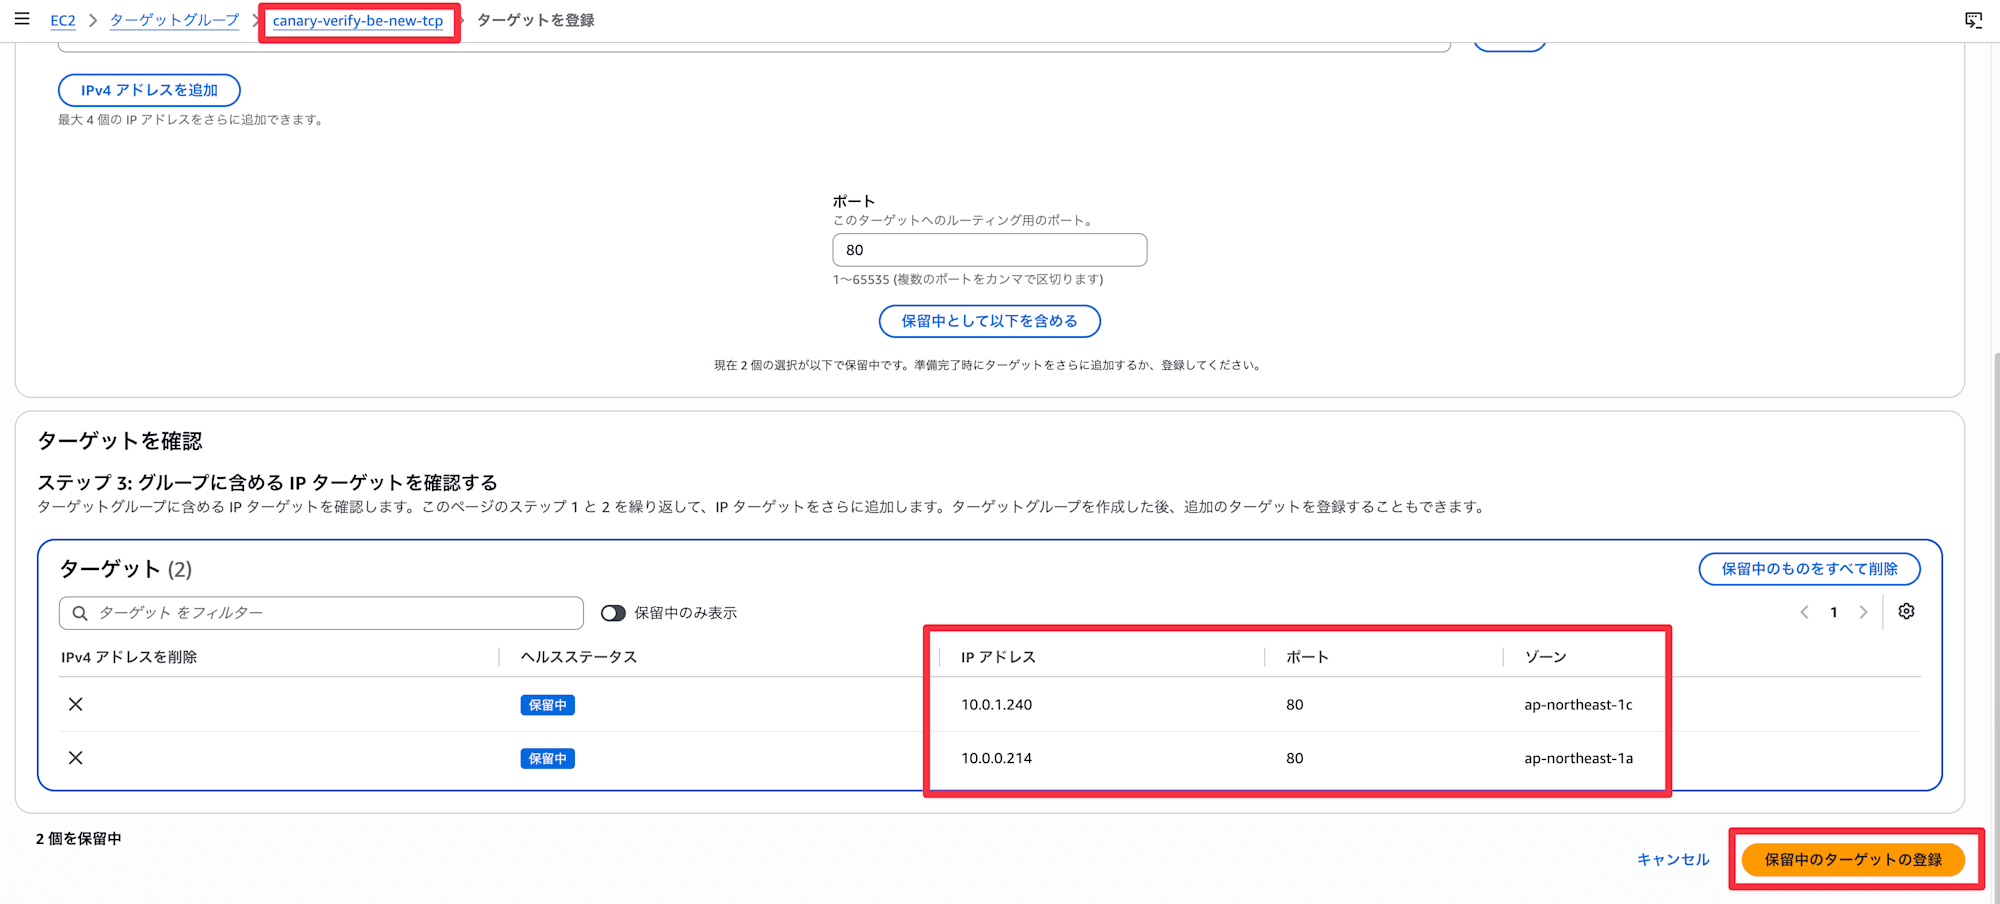Go to previous page of targets

pyautogui.click(x=1804, y=612)
